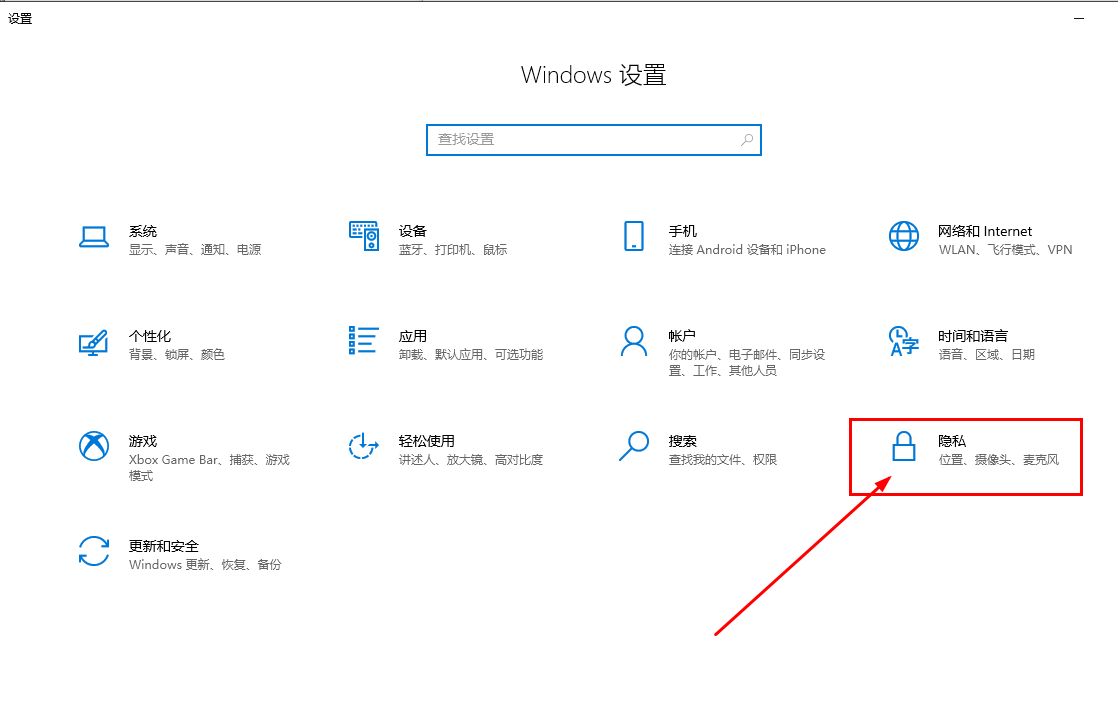
Task: Select 轻松使用 settings title
Action: click(426, 441)
